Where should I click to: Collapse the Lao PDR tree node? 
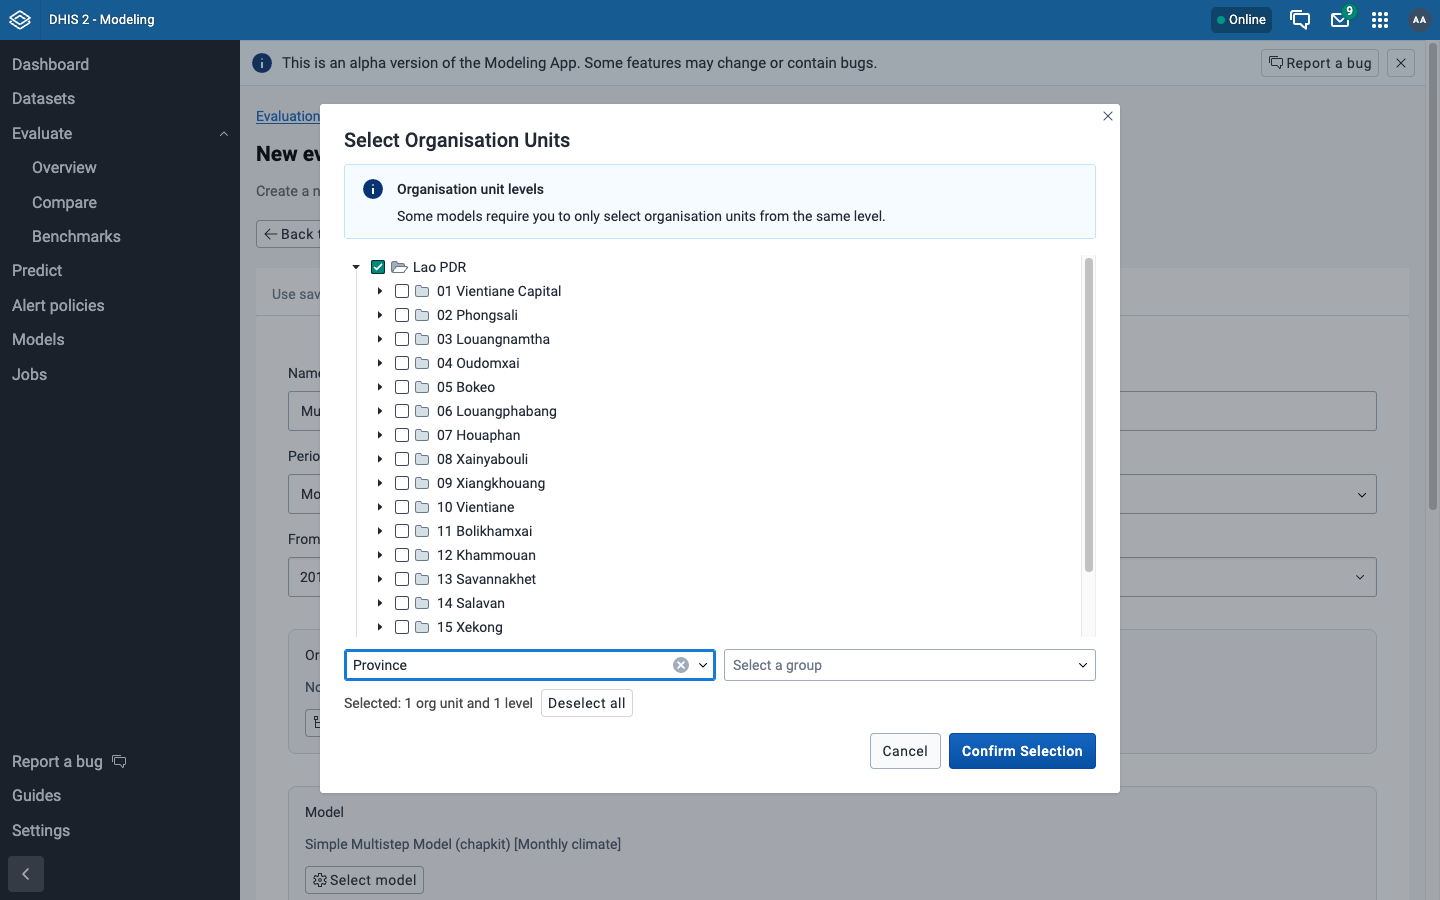pyautogui.click(x=356, y=267)
